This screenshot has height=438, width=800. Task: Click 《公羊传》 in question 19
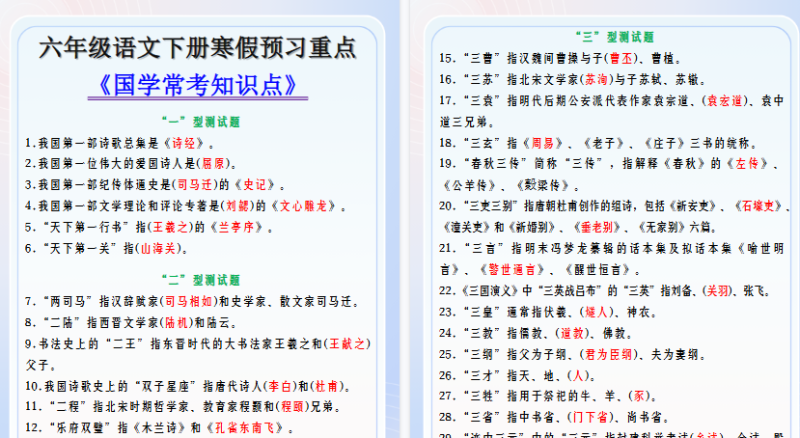pyautogui.click(x=468, y=185)
